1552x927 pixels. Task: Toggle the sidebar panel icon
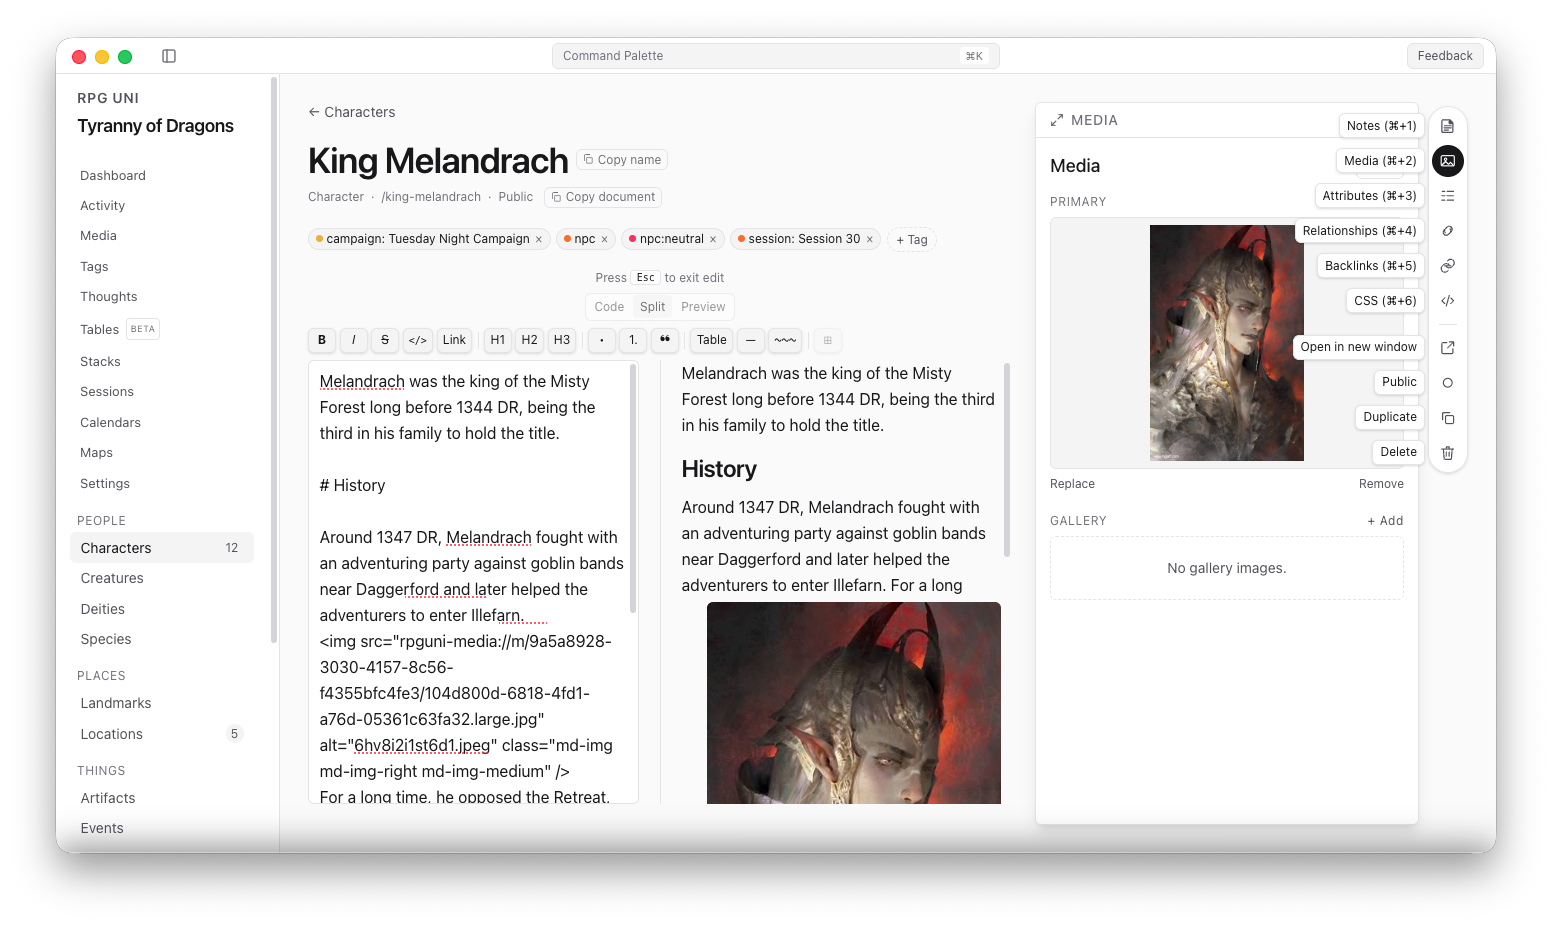pyautogui.click(x=169, y=56)
